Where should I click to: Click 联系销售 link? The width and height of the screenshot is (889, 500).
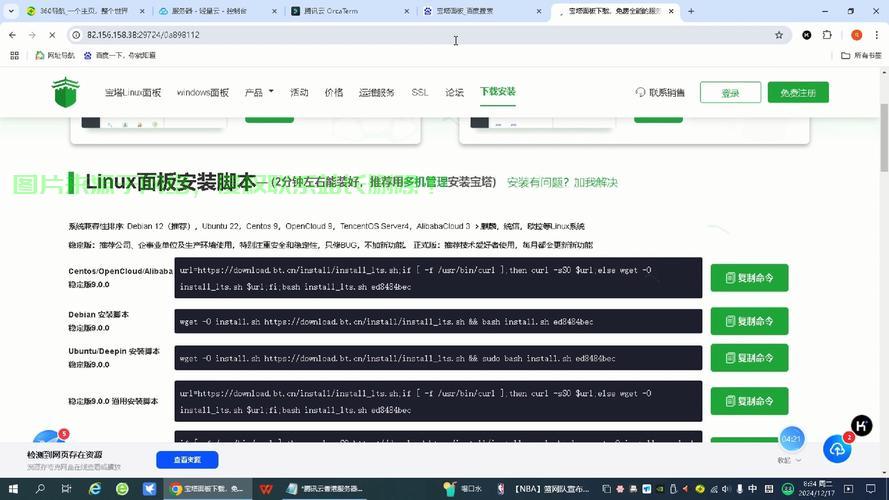661,92
